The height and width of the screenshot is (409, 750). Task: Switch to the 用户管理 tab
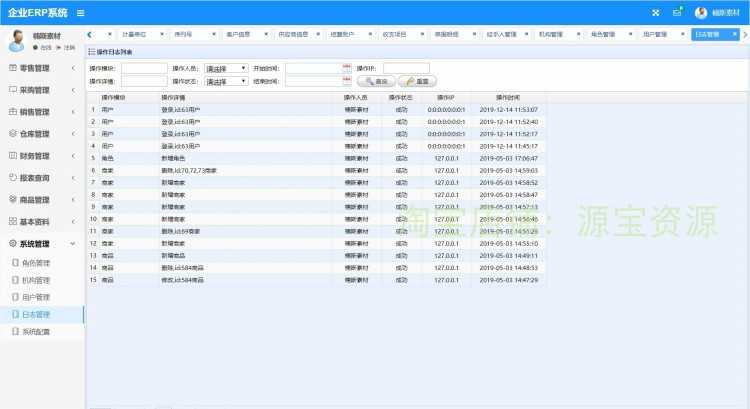tap(655, 34)
